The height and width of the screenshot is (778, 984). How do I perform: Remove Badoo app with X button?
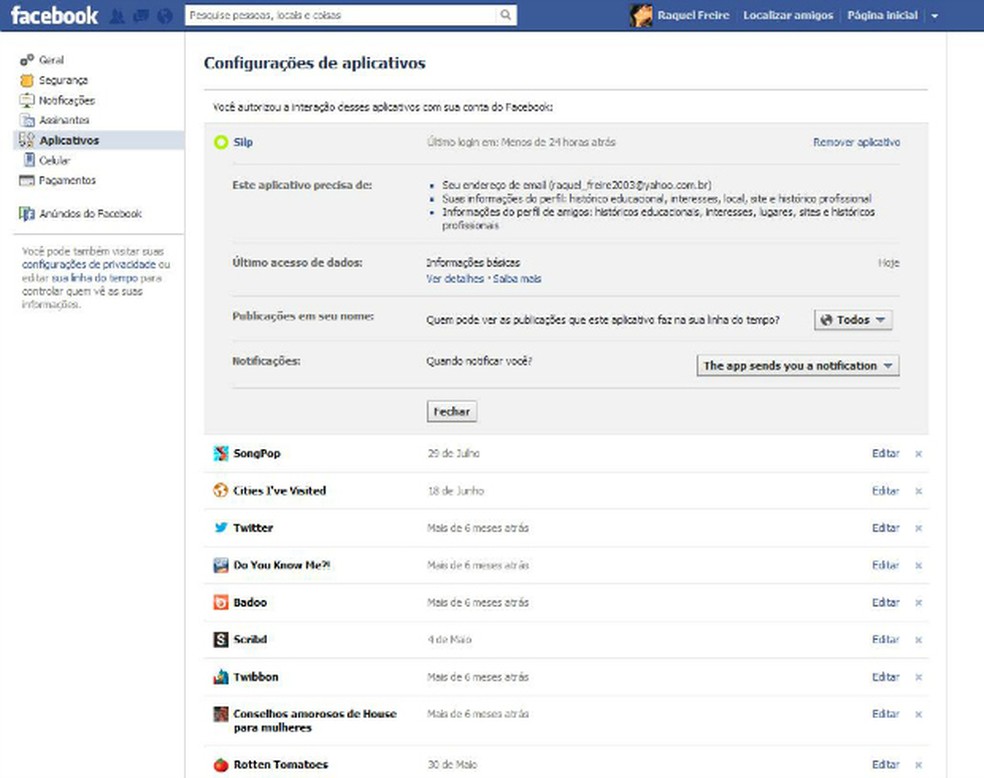(x=918, y=603)
